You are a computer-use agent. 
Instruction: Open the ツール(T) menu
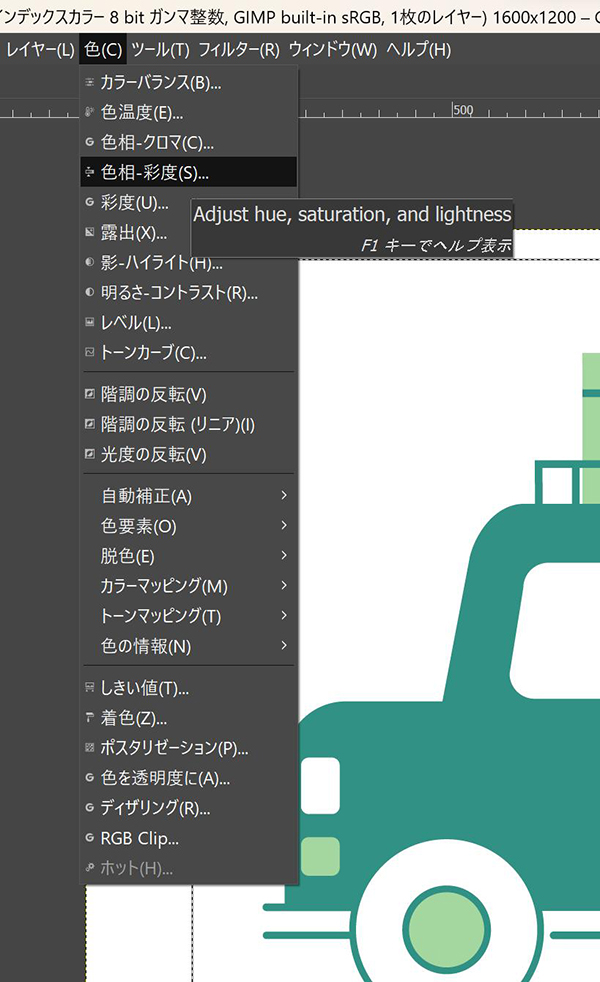point(160,49)
